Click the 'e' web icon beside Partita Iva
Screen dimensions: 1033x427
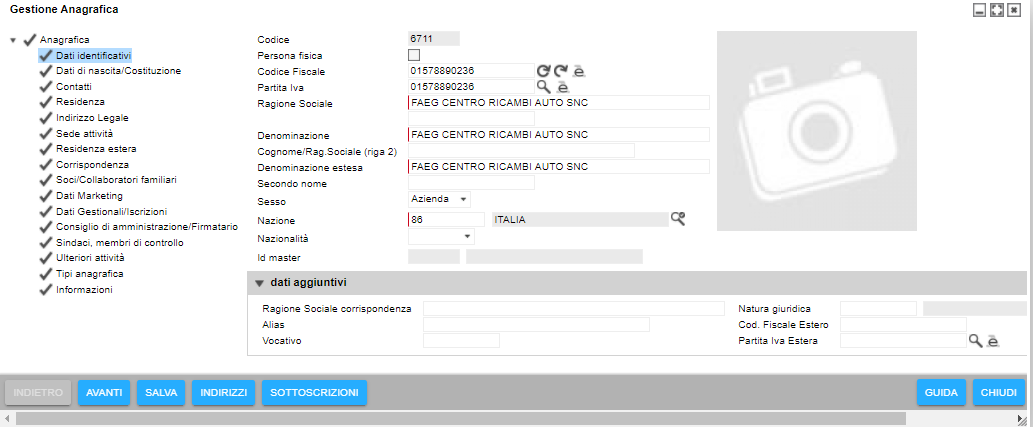tap(562, 88)
